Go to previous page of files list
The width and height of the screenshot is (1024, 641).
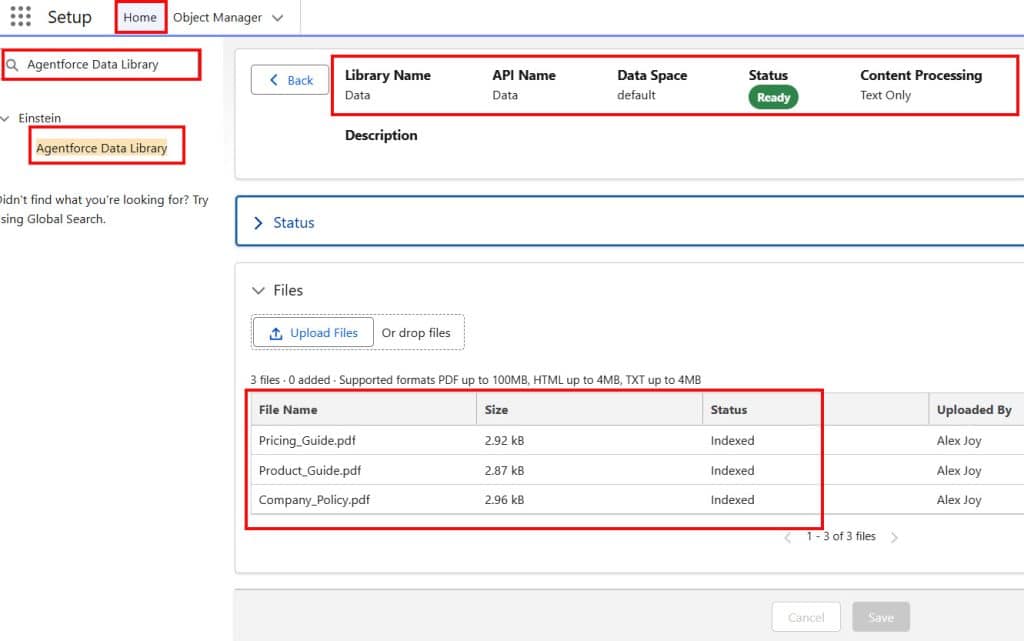tap(788, 537)
